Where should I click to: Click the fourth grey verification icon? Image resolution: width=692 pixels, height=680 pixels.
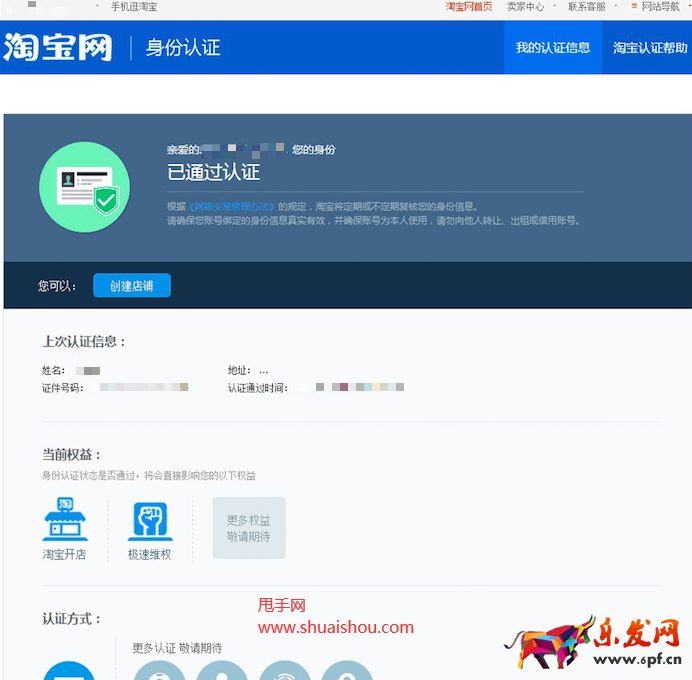coord(347,670)
